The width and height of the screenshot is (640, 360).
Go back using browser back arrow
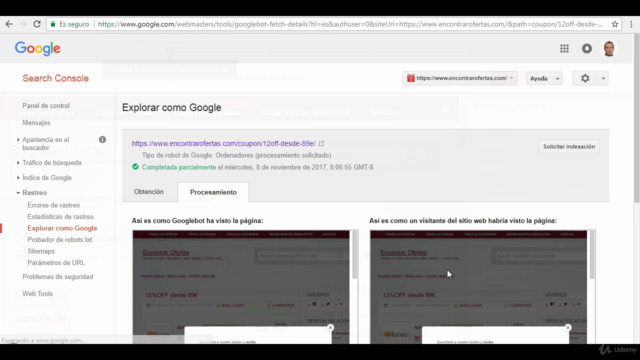coord(9,24)
